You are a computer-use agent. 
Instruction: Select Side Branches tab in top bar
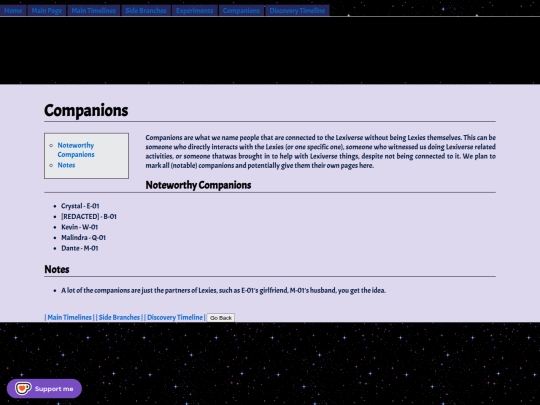tap(146, 10)
